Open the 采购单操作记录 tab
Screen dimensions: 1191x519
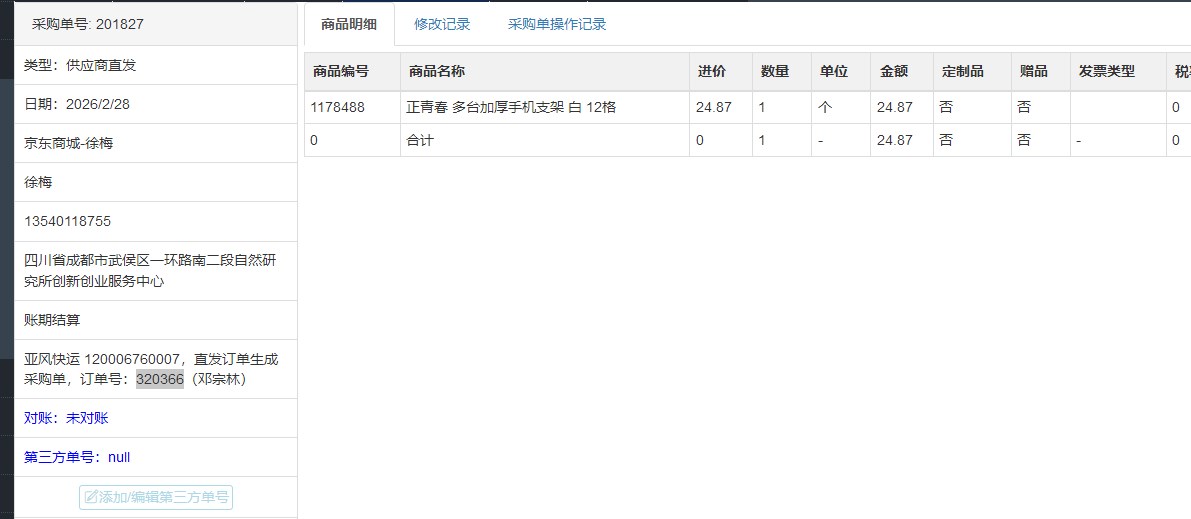click(x=556, y=24)
